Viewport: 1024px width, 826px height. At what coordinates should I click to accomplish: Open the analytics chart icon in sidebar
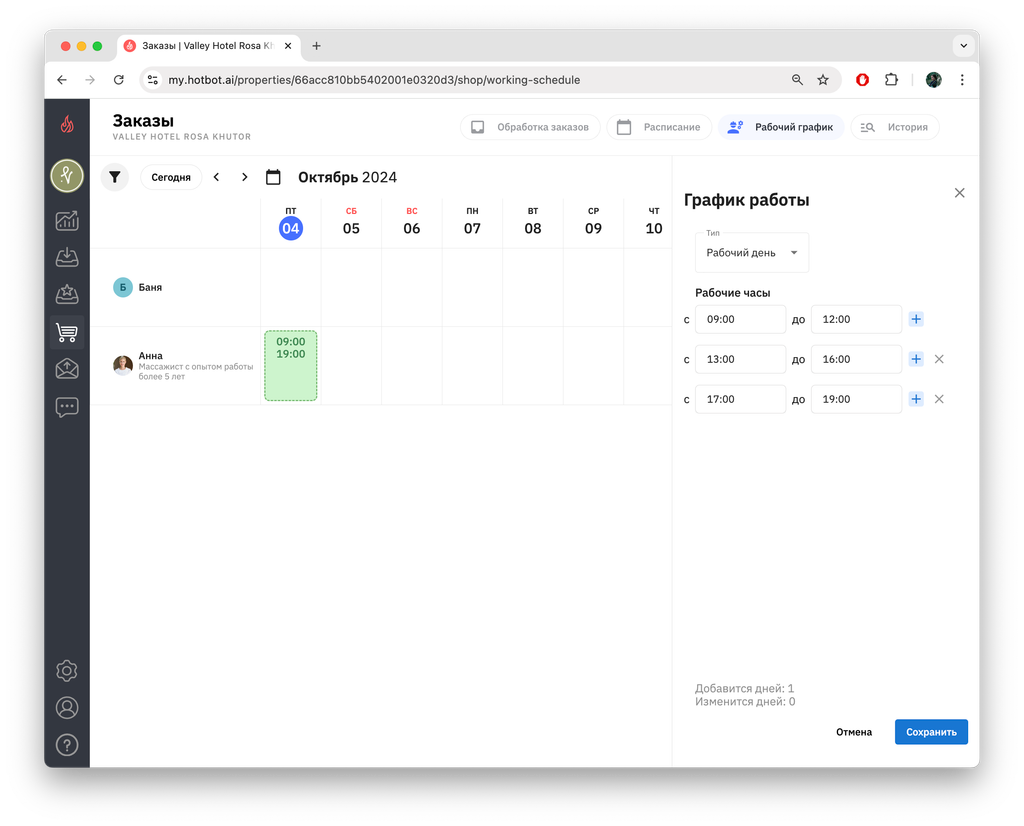coord(67,221)
